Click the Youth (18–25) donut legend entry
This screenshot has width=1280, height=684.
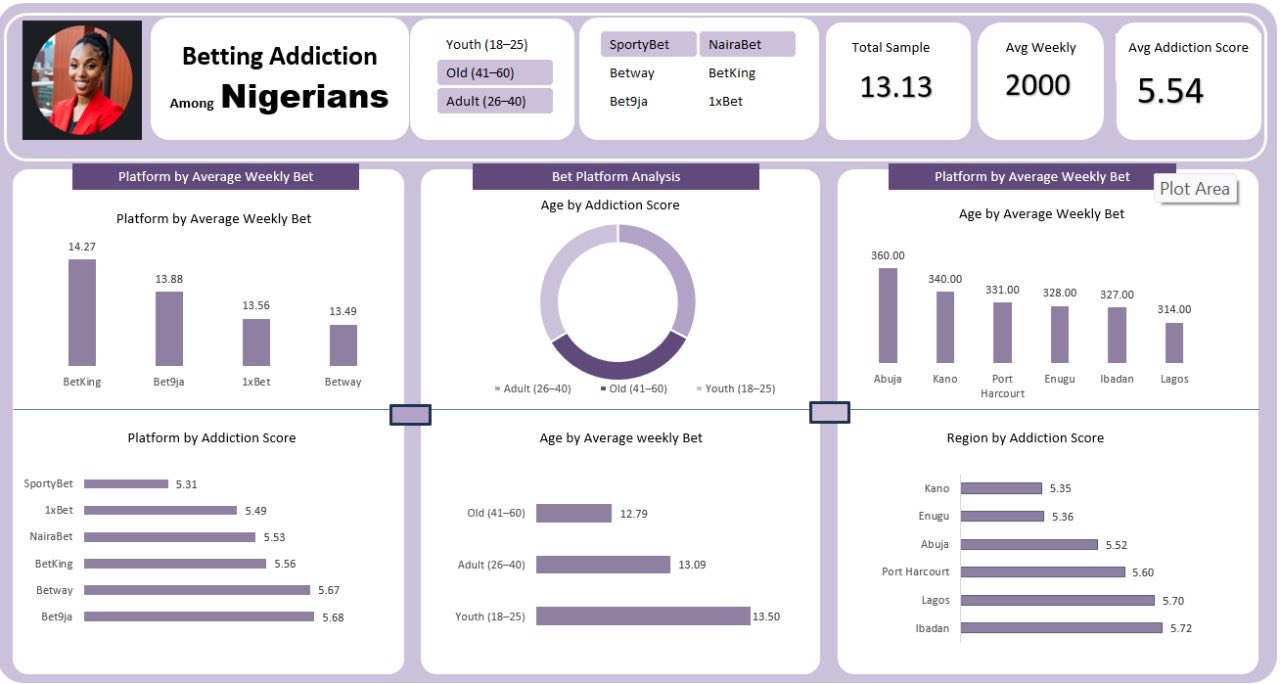pyautogui.click(x=736, y=388)
